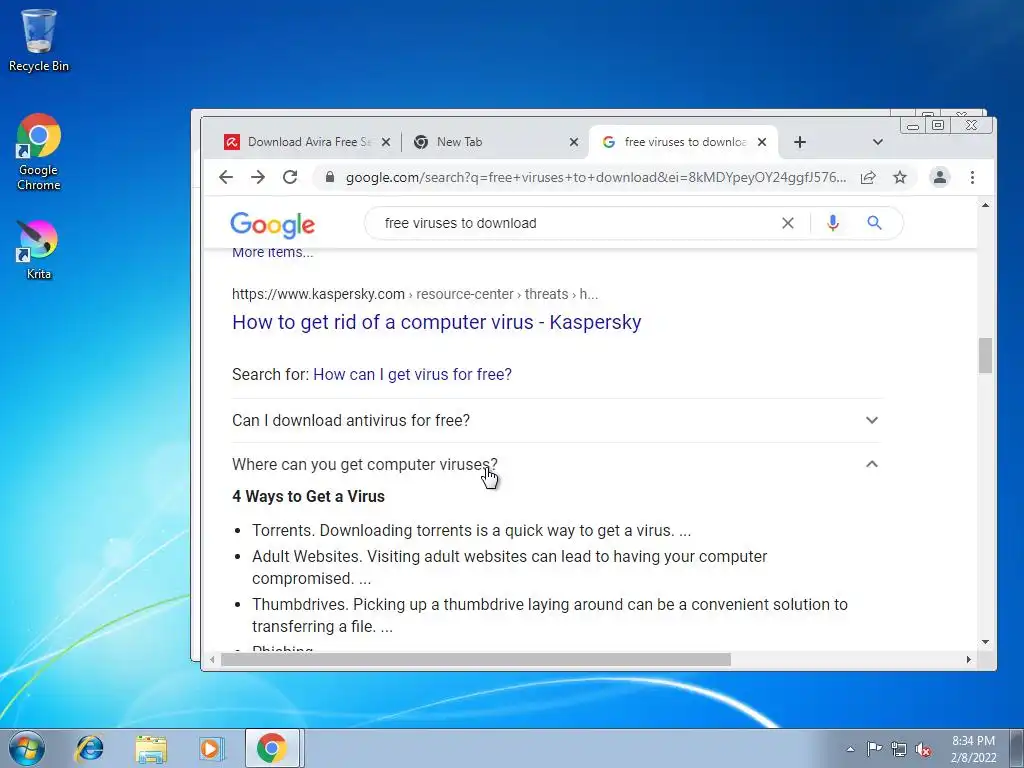Open the Windows Start menu
Viewport: 1024px width, 768px height.
click(x=27, y=748)
